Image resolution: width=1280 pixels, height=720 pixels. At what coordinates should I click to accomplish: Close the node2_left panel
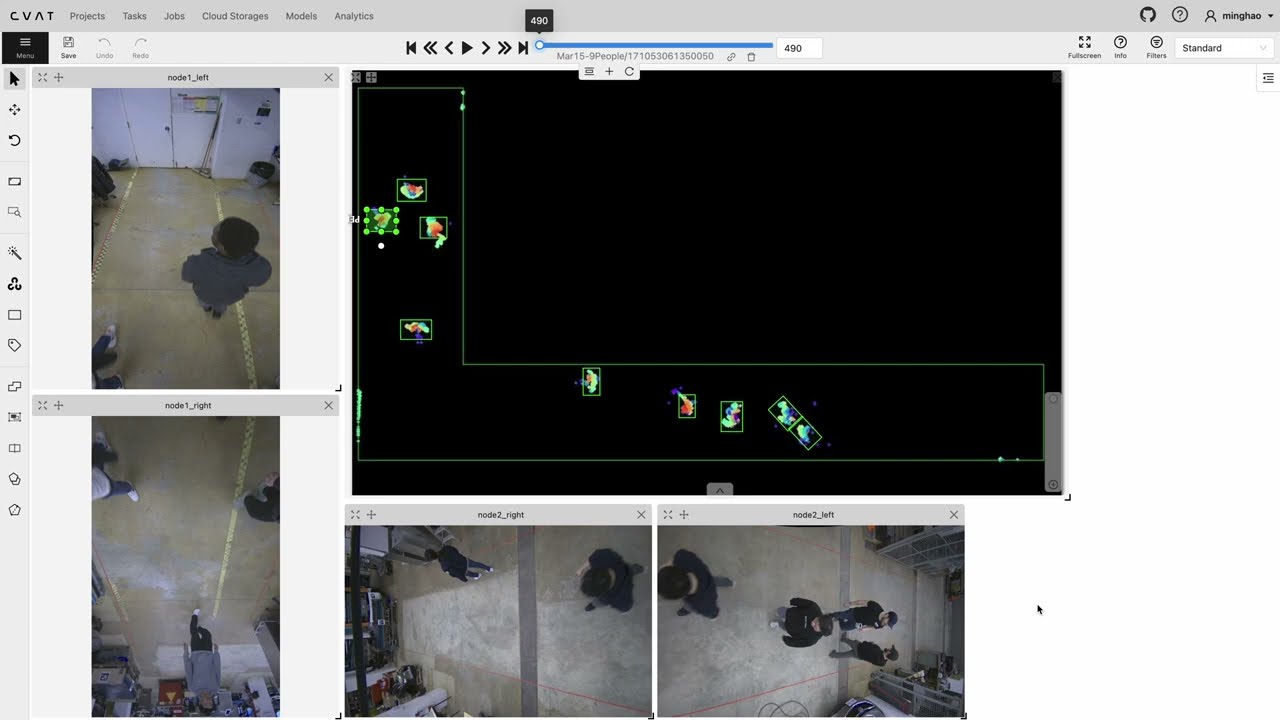tap(953, 514)
